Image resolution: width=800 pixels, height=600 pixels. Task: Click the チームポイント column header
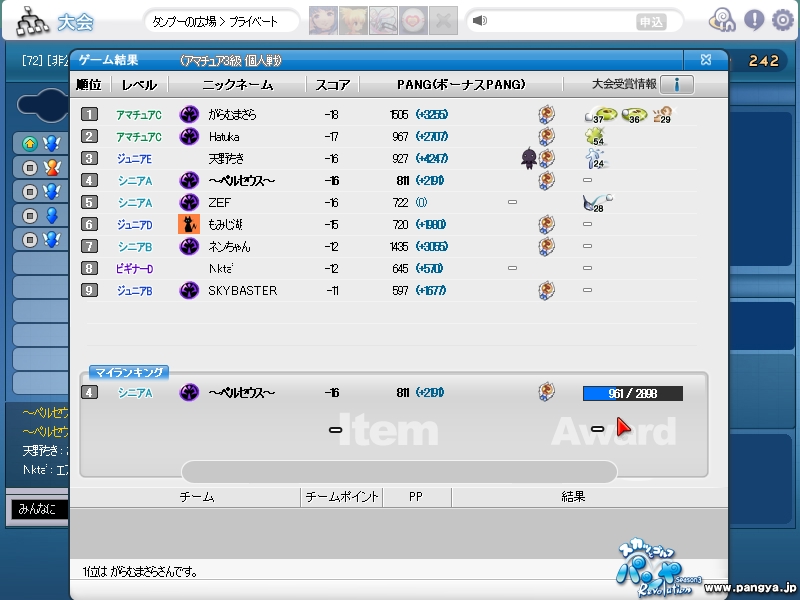(x=342, y=497)
